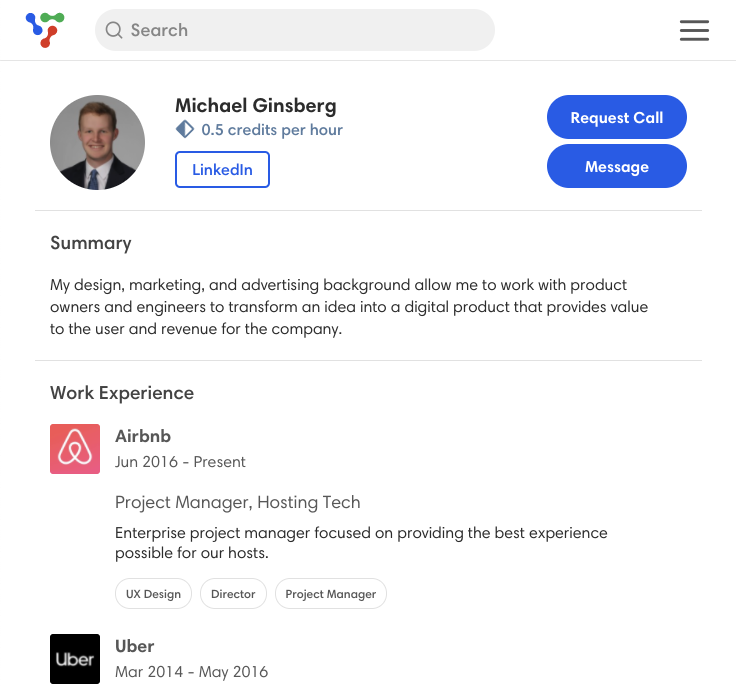Viewport: 736px width, 688px height.
Task: Open the Uber company logo
Action: [x=75, y=658]
